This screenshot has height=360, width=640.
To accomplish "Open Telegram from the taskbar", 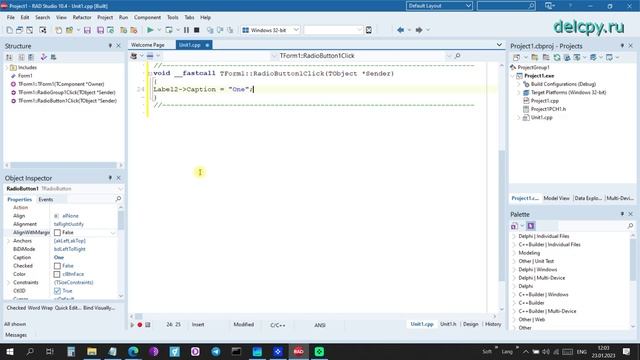I will point(216,351).
